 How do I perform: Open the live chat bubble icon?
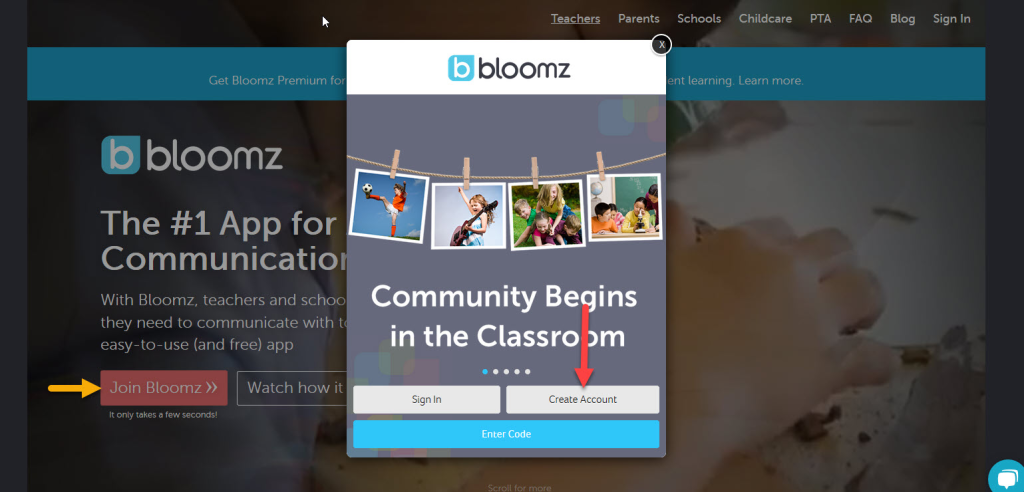(1008, 477)
